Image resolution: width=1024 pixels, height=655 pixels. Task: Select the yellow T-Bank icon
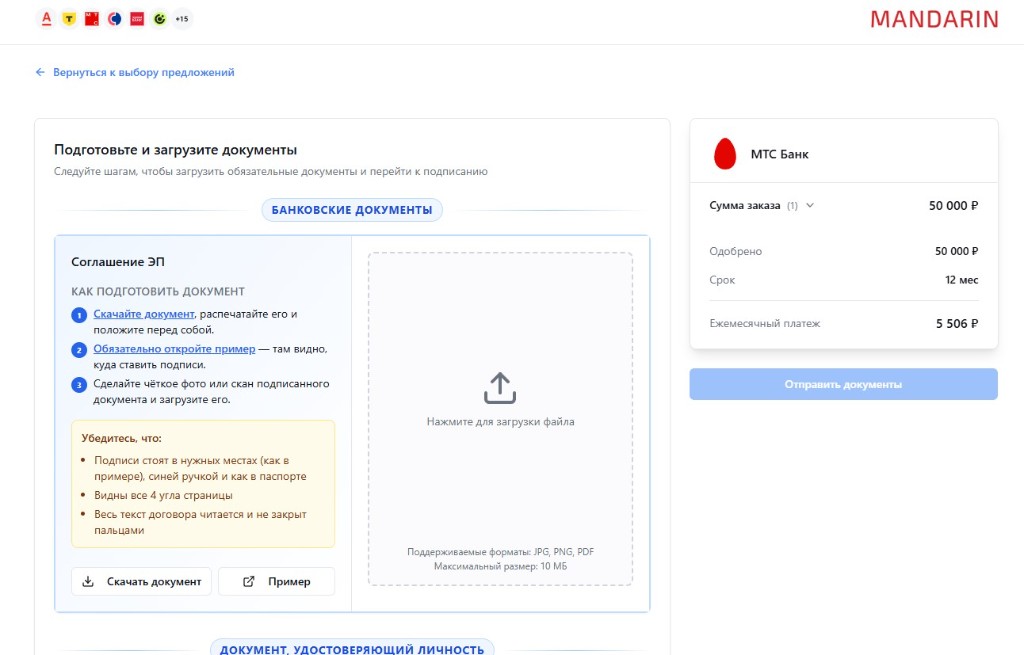(68, 18)
